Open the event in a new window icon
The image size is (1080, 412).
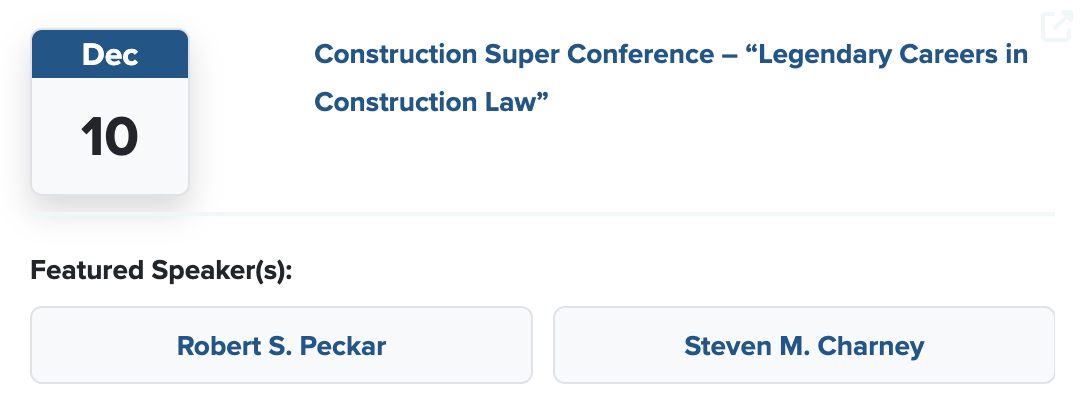pyautogui.click(x=1056, y=26)
